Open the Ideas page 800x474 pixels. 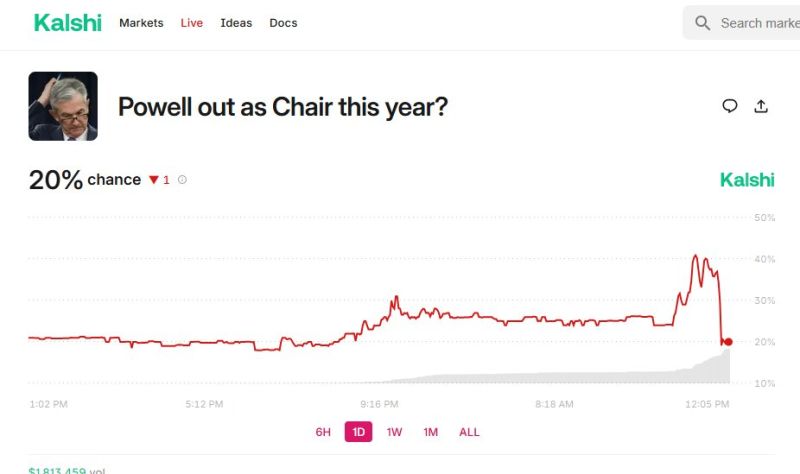(x=236, y=23)
